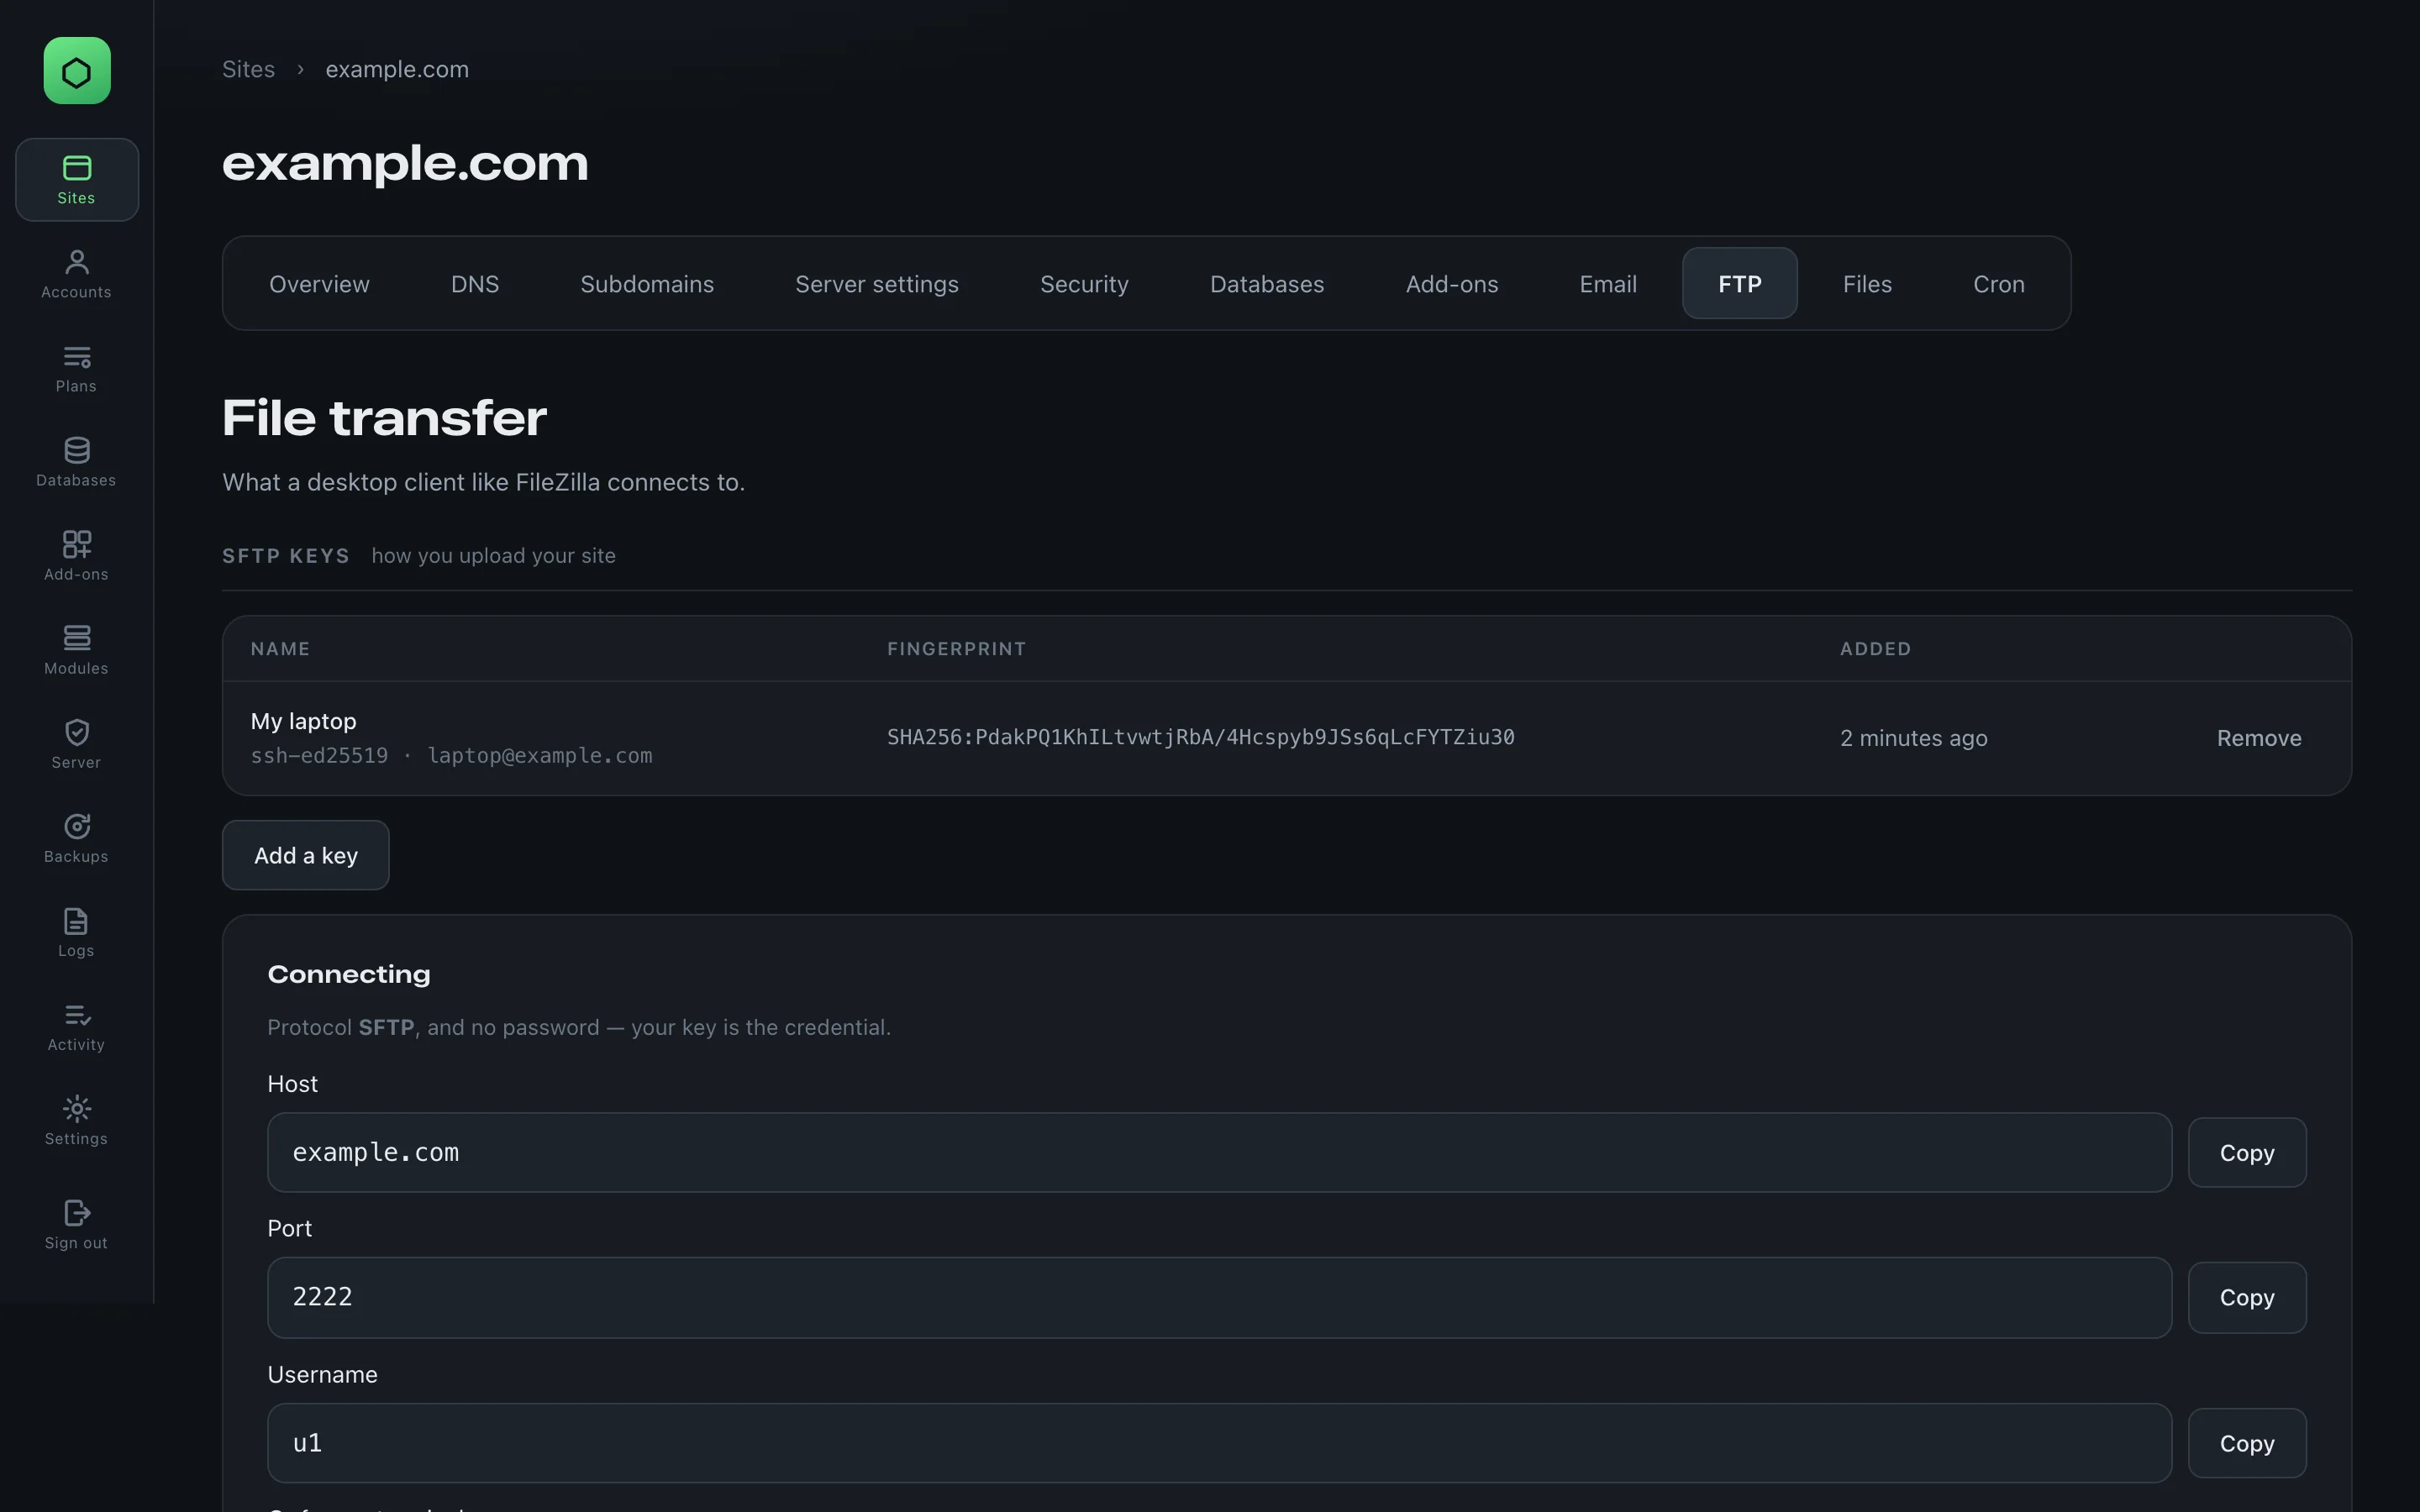This screenshot has width=2420, height=1512.
Task: Switch to the Files tab
Action: coord(1867,284)
